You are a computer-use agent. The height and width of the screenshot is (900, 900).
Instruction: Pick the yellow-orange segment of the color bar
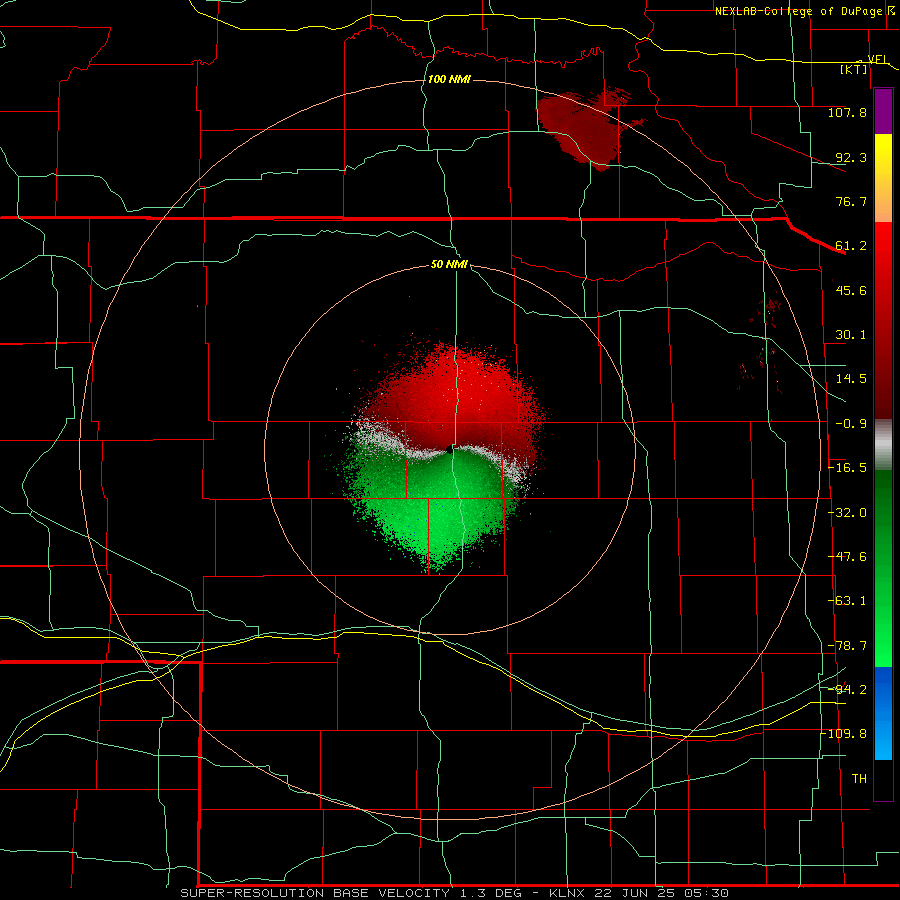tap(883, 178)
